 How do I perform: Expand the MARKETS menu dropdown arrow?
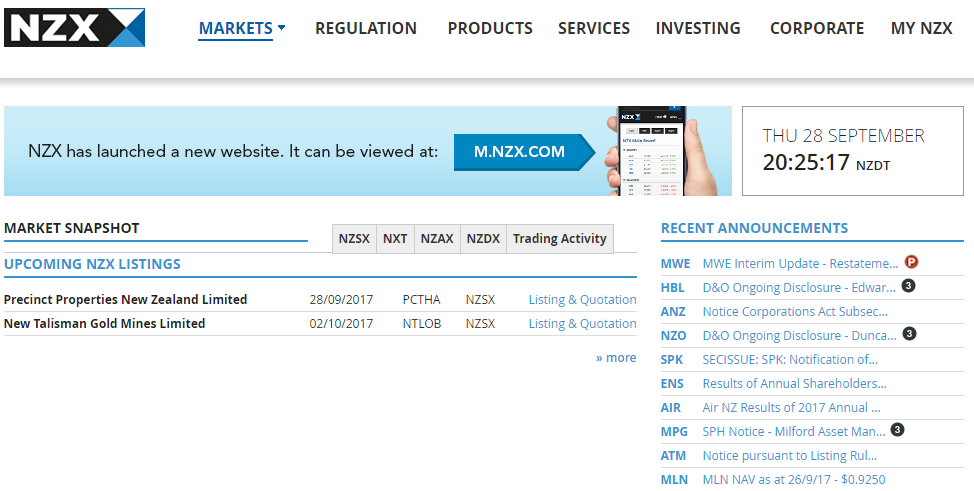click(x=281, y=27)
